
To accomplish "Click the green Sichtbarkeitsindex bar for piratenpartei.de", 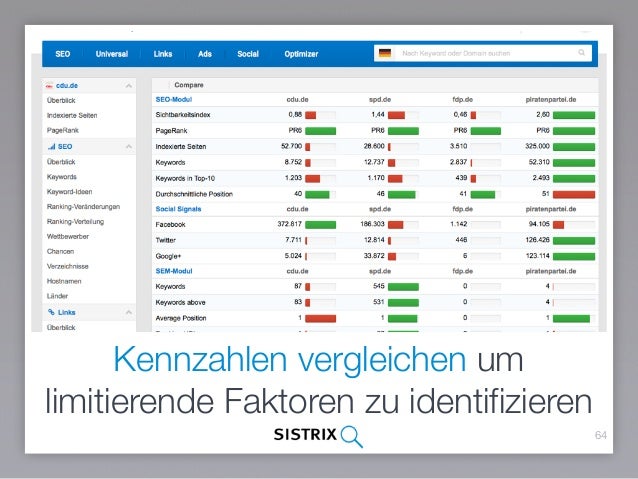I will tap(574, 115).
